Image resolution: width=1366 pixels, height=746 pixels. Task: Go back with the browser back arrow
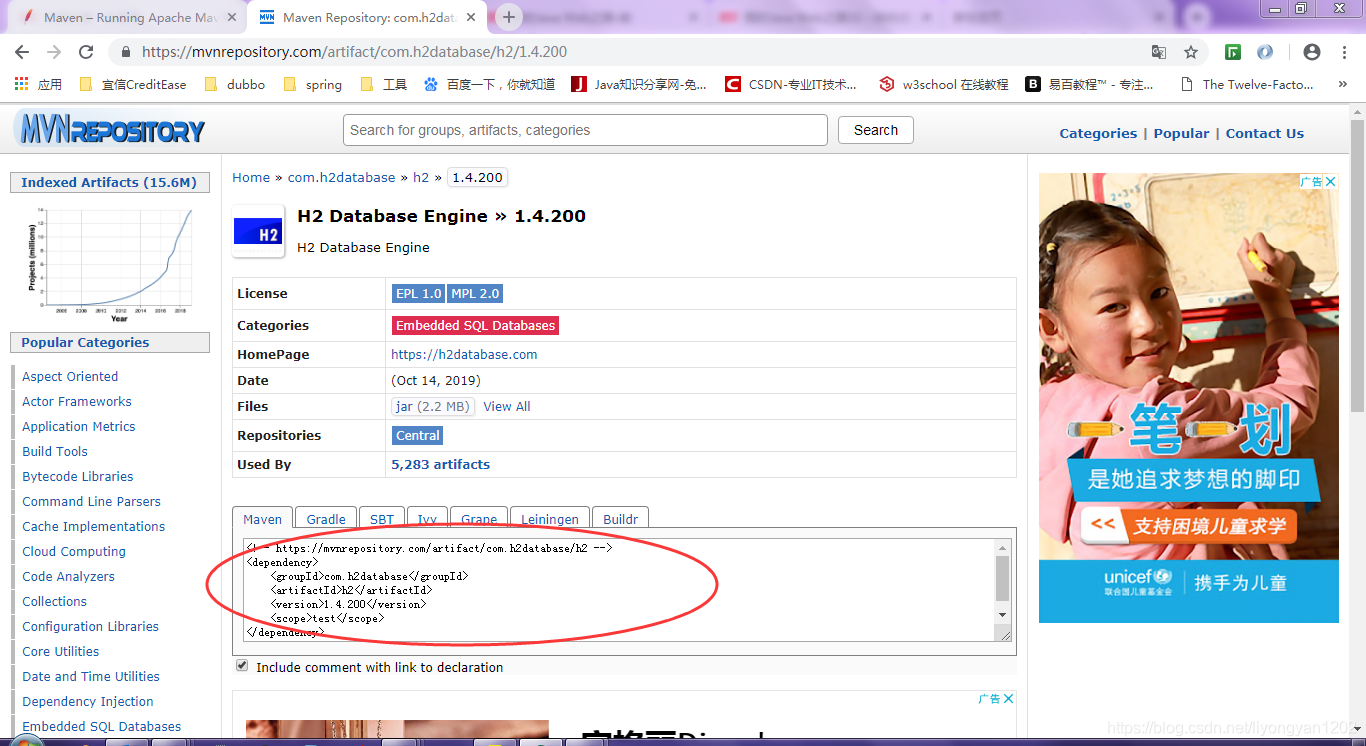point(22,52)
